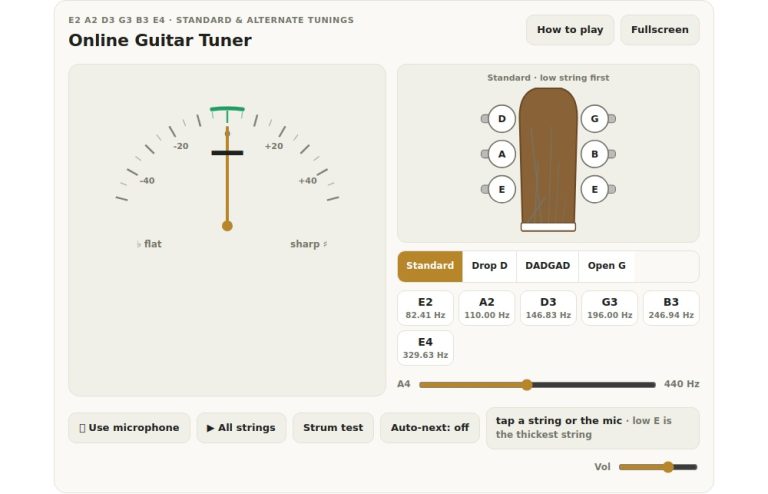This screenshot has height=494, width=768.
Task: Play the D3 146.83 Hz string
Action: [x=548, y=308]
